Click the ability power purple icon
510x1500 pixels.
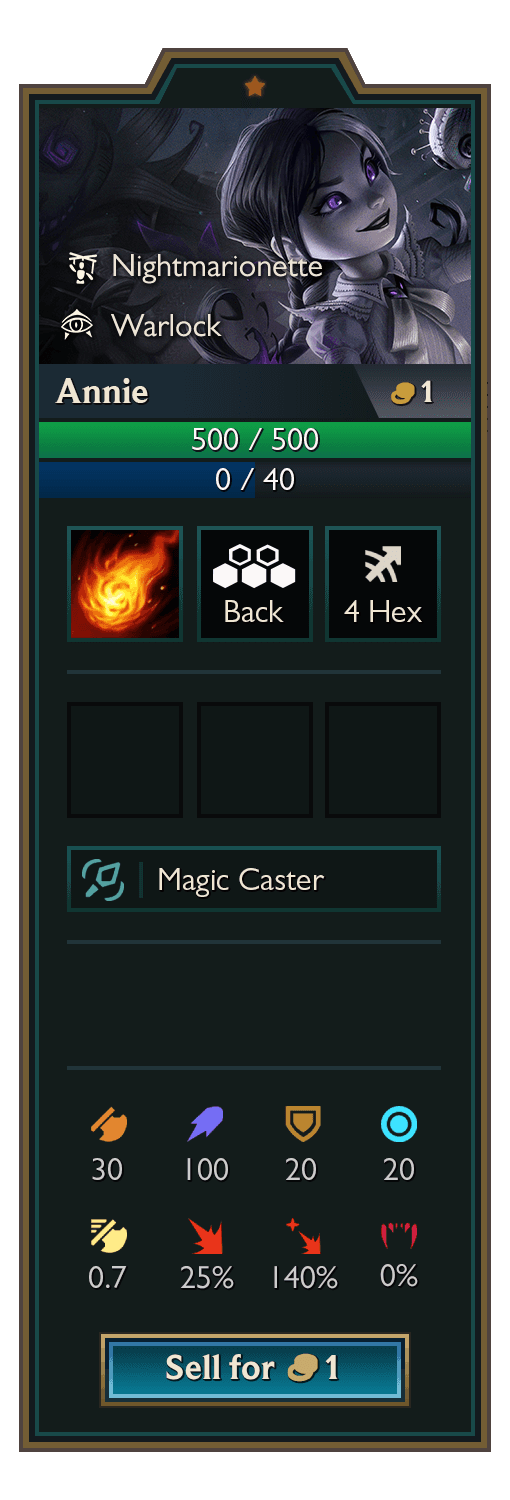click(206, 1126)
